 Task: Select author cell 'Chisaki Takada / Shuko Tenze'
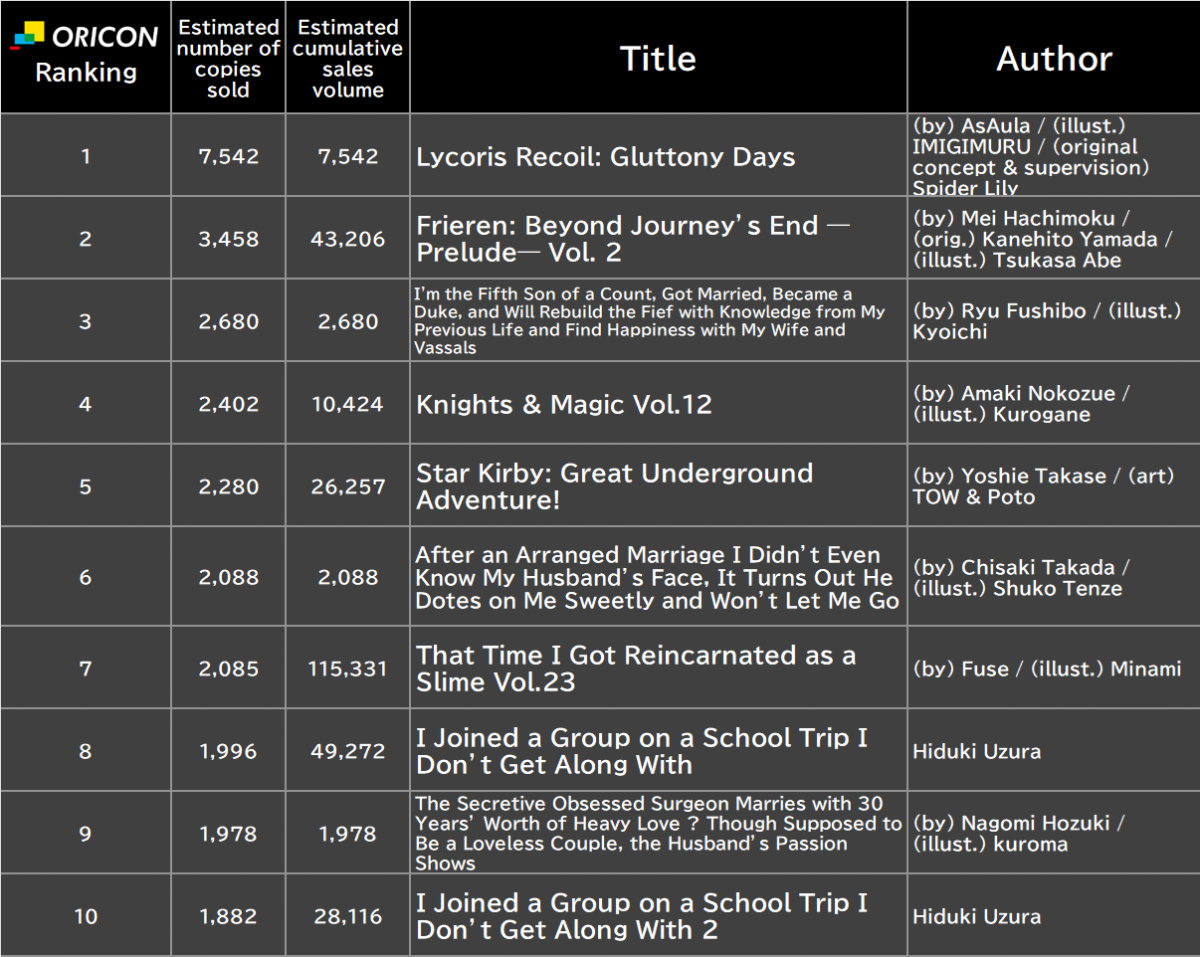pyautogui.click(x=1053, y=578)
